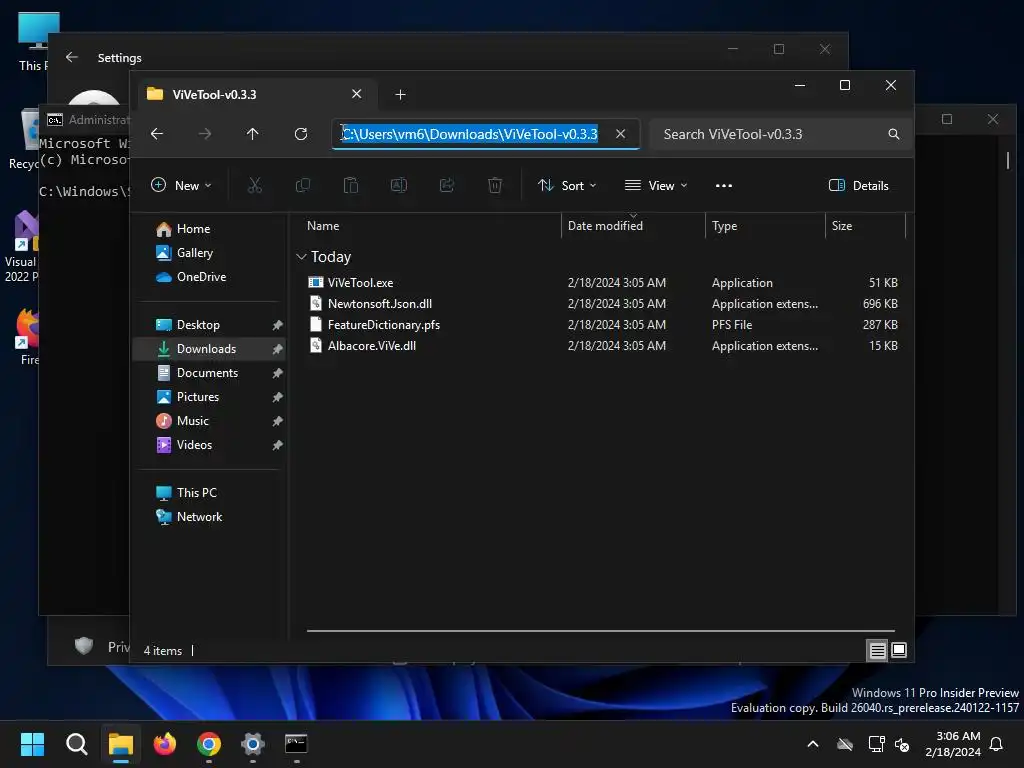
Task: Select FeatureDictionary.pfs file
Action: [x=383, y=325]
